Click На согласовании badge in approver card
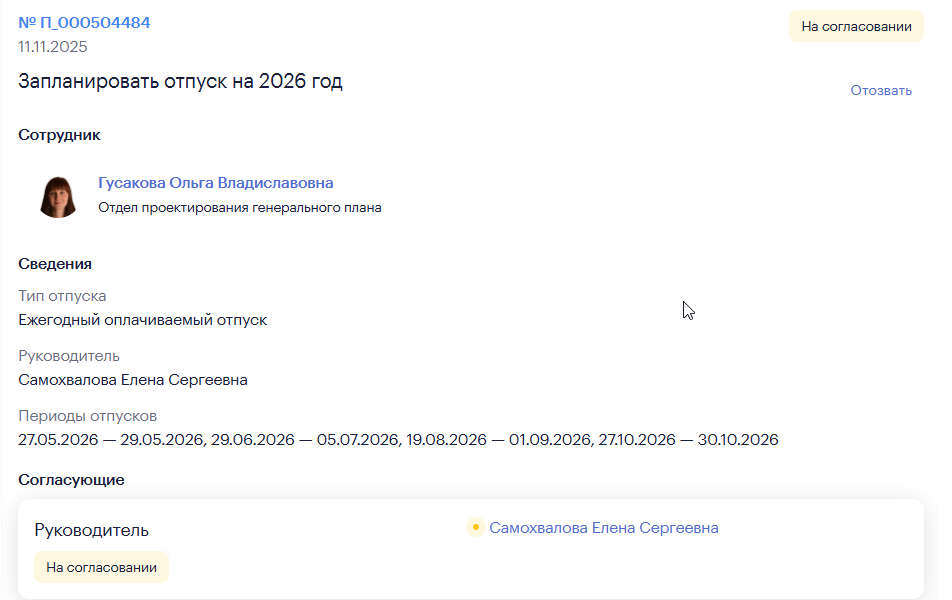Image resolution: width=952 pixels, height=600 pixels. point(101,567)
